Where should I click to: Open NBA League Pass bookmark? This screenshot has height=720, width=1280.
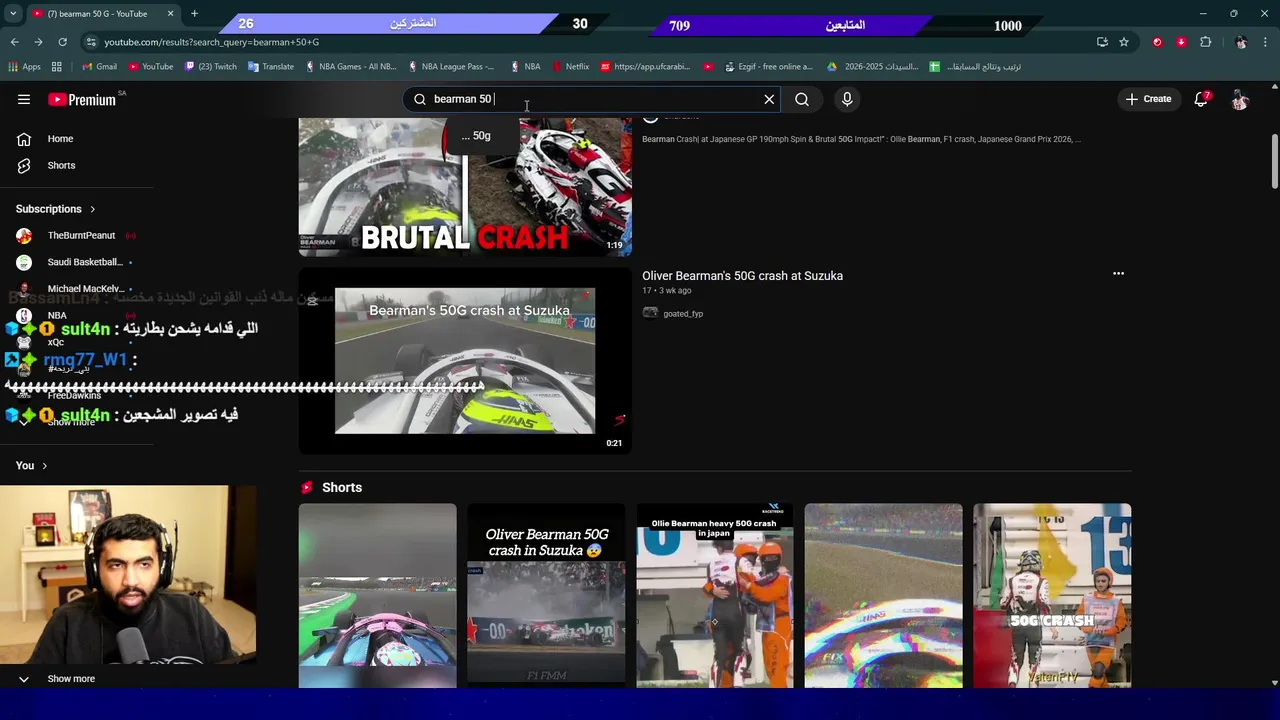pyautogui.click(x=451, y=67)
